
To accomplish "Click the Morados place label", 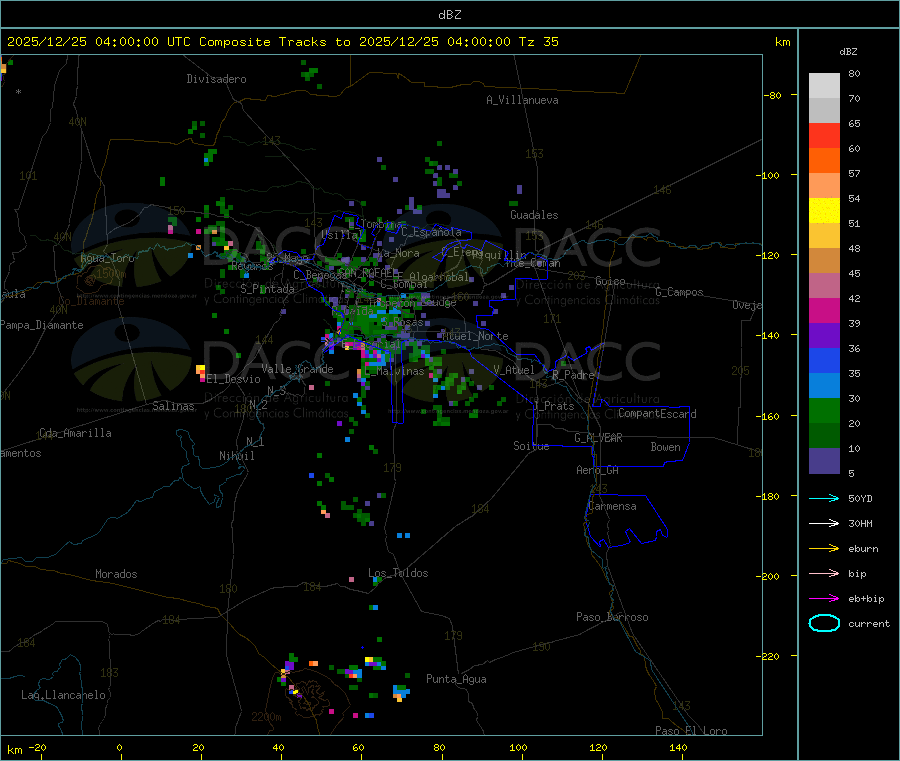I will pos(117,574).
